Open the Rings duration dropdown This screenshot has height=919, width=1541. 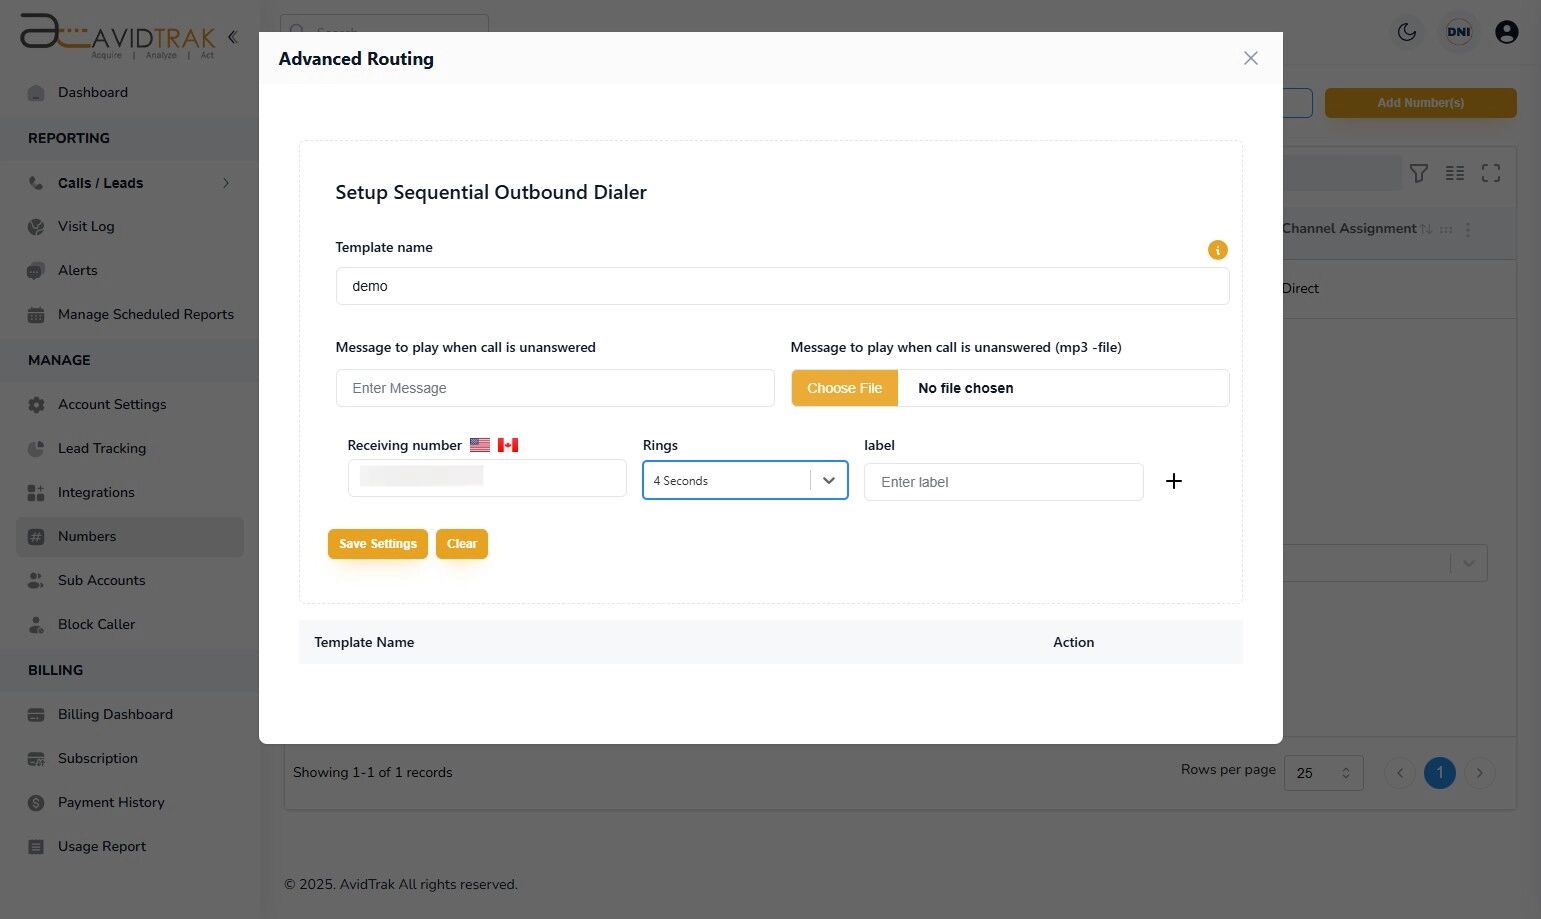pyautogui.click(x=828, y=480)
